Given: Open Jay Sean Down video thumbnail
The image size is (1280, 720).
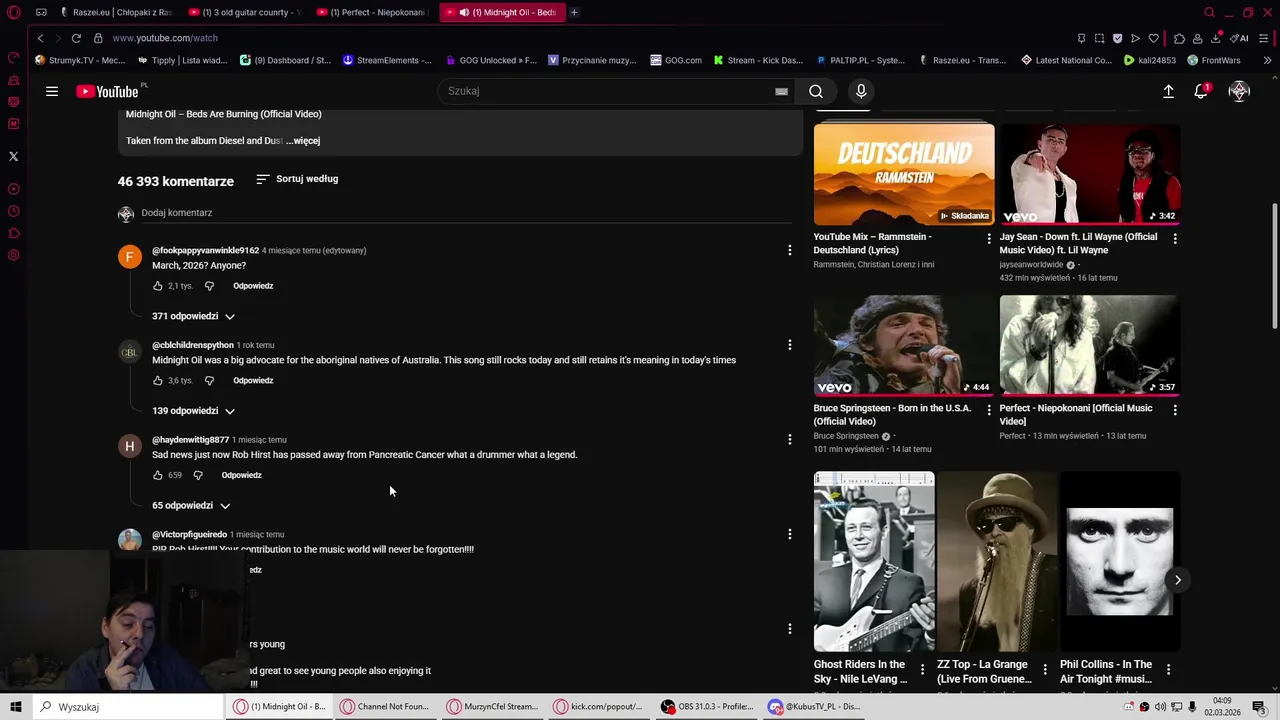Looking at the screenshot, I should pyautogui.click(x=1090, y=174).
